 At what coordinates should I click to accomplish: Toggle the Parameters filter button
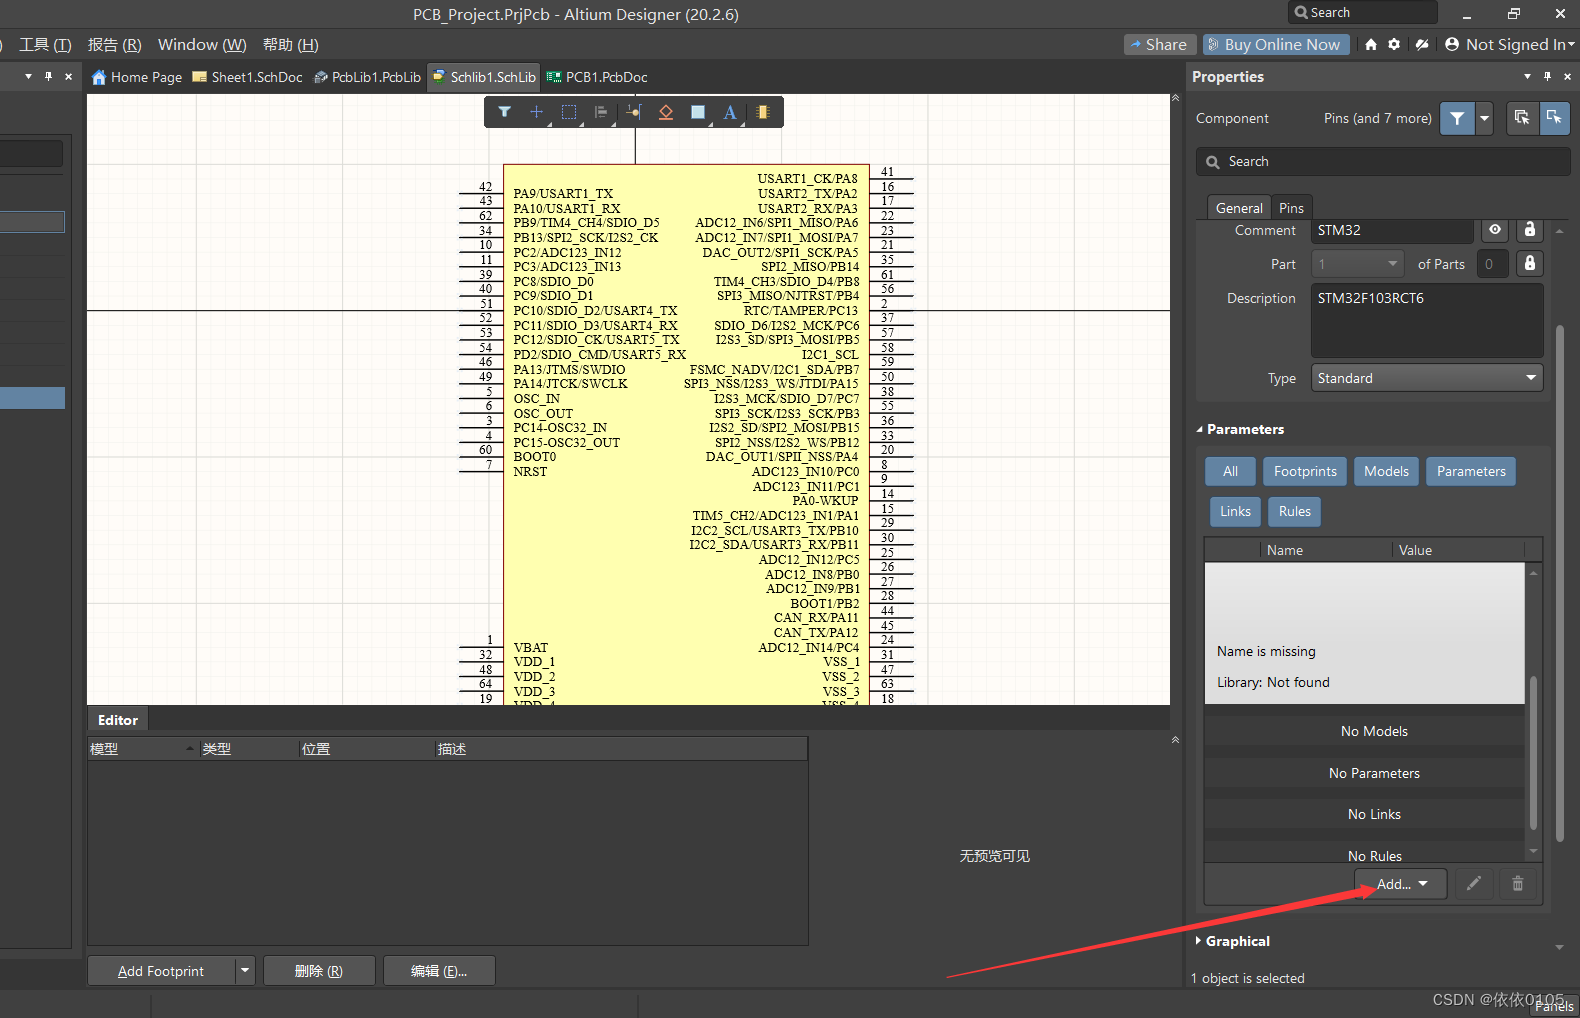(1471, 471)
